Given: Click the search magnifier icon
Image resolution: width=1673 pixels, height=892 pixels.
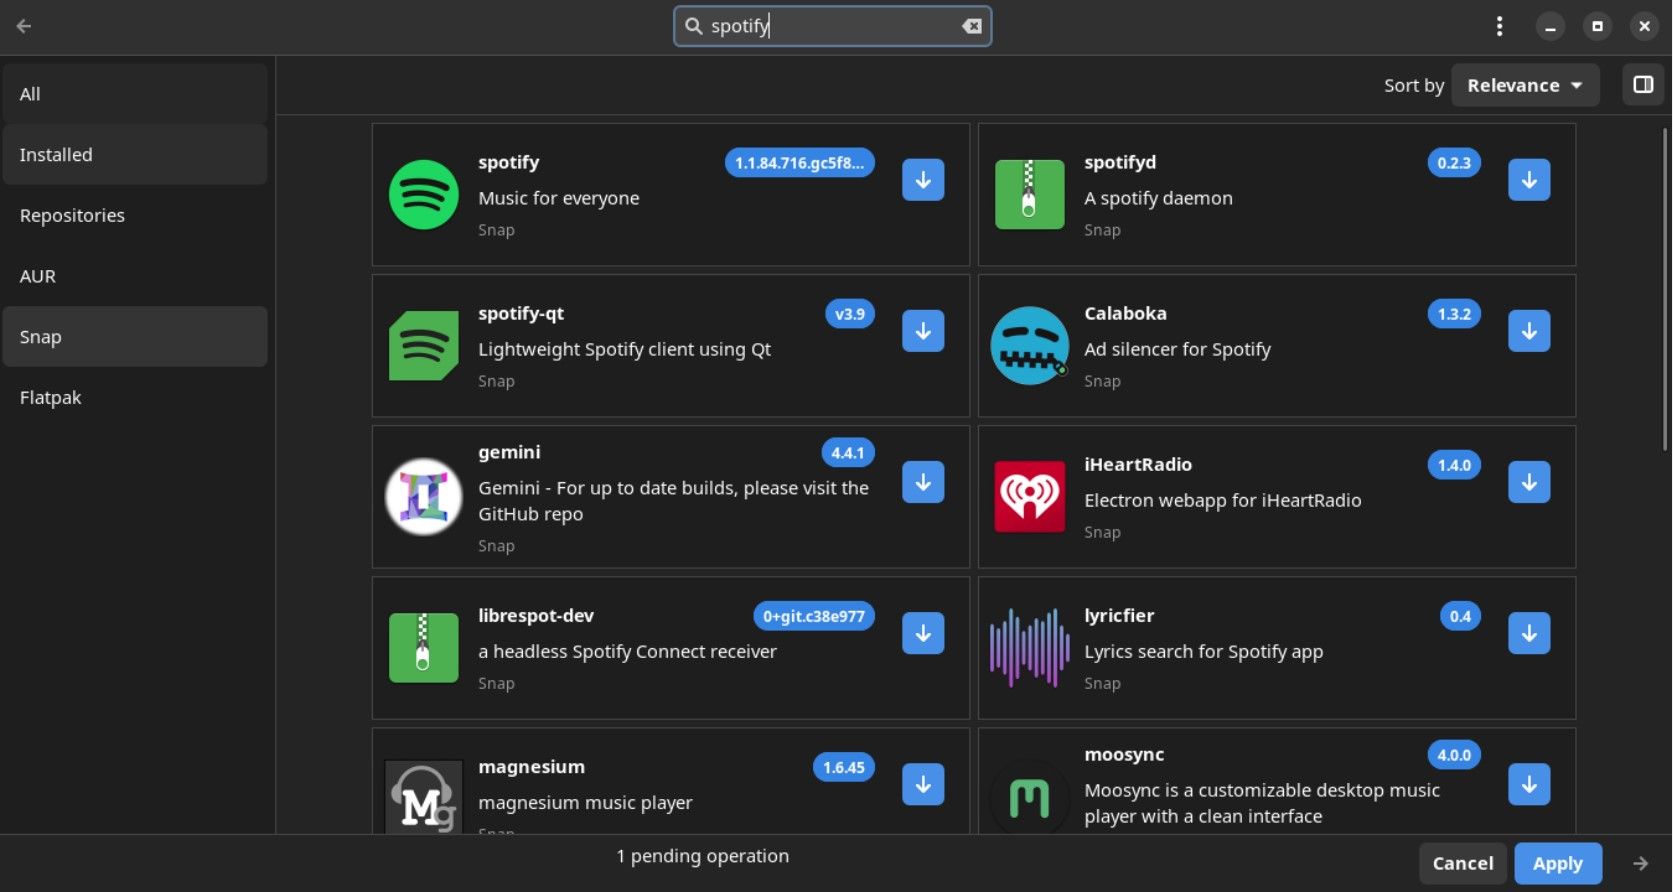Looking at the screenshot, I should [694, 26].
